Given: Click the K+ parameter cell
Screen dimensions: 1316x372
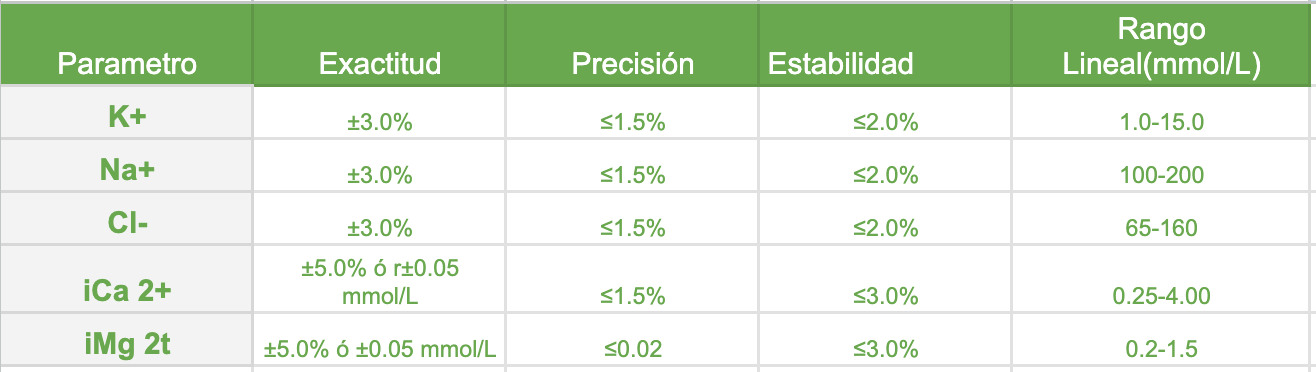Looking at the screenshot, I should tap(126, 114).
